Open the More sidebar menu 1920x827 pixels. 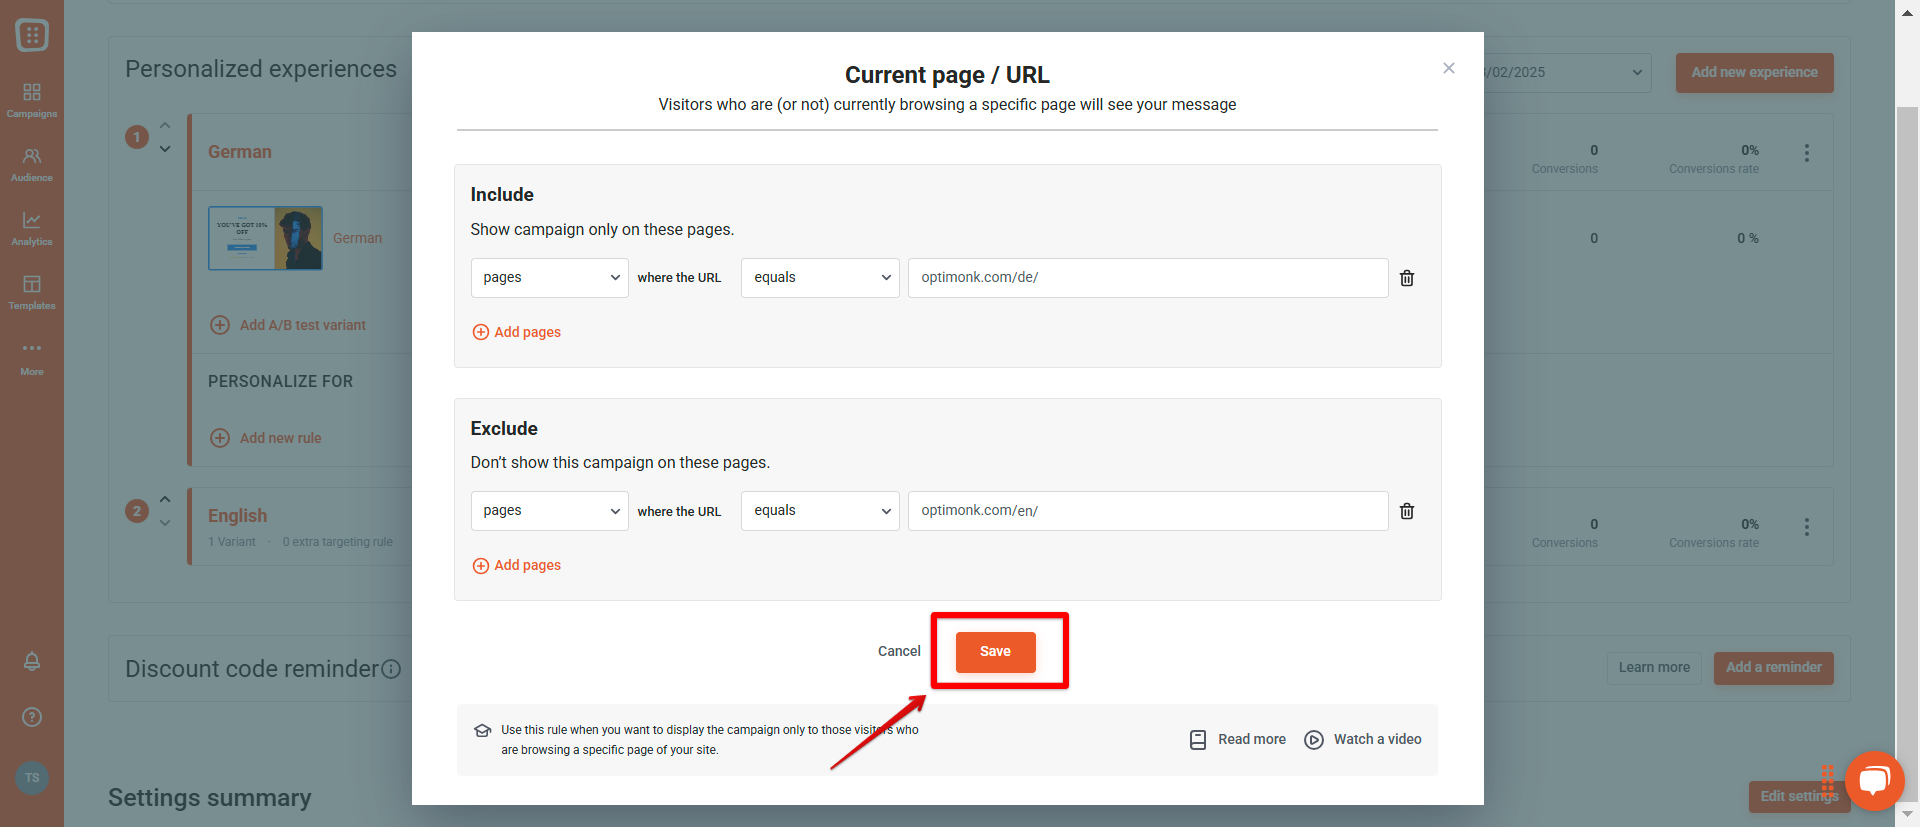(x=32, y=358)
